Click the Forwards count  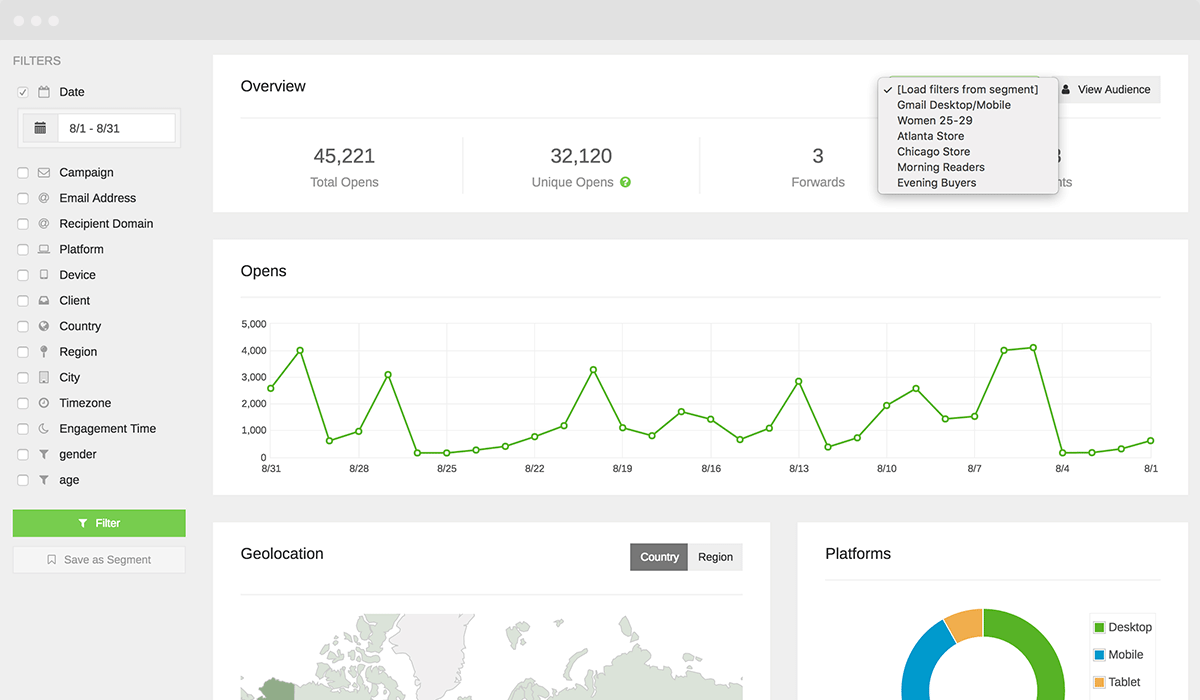click(818, 156)
